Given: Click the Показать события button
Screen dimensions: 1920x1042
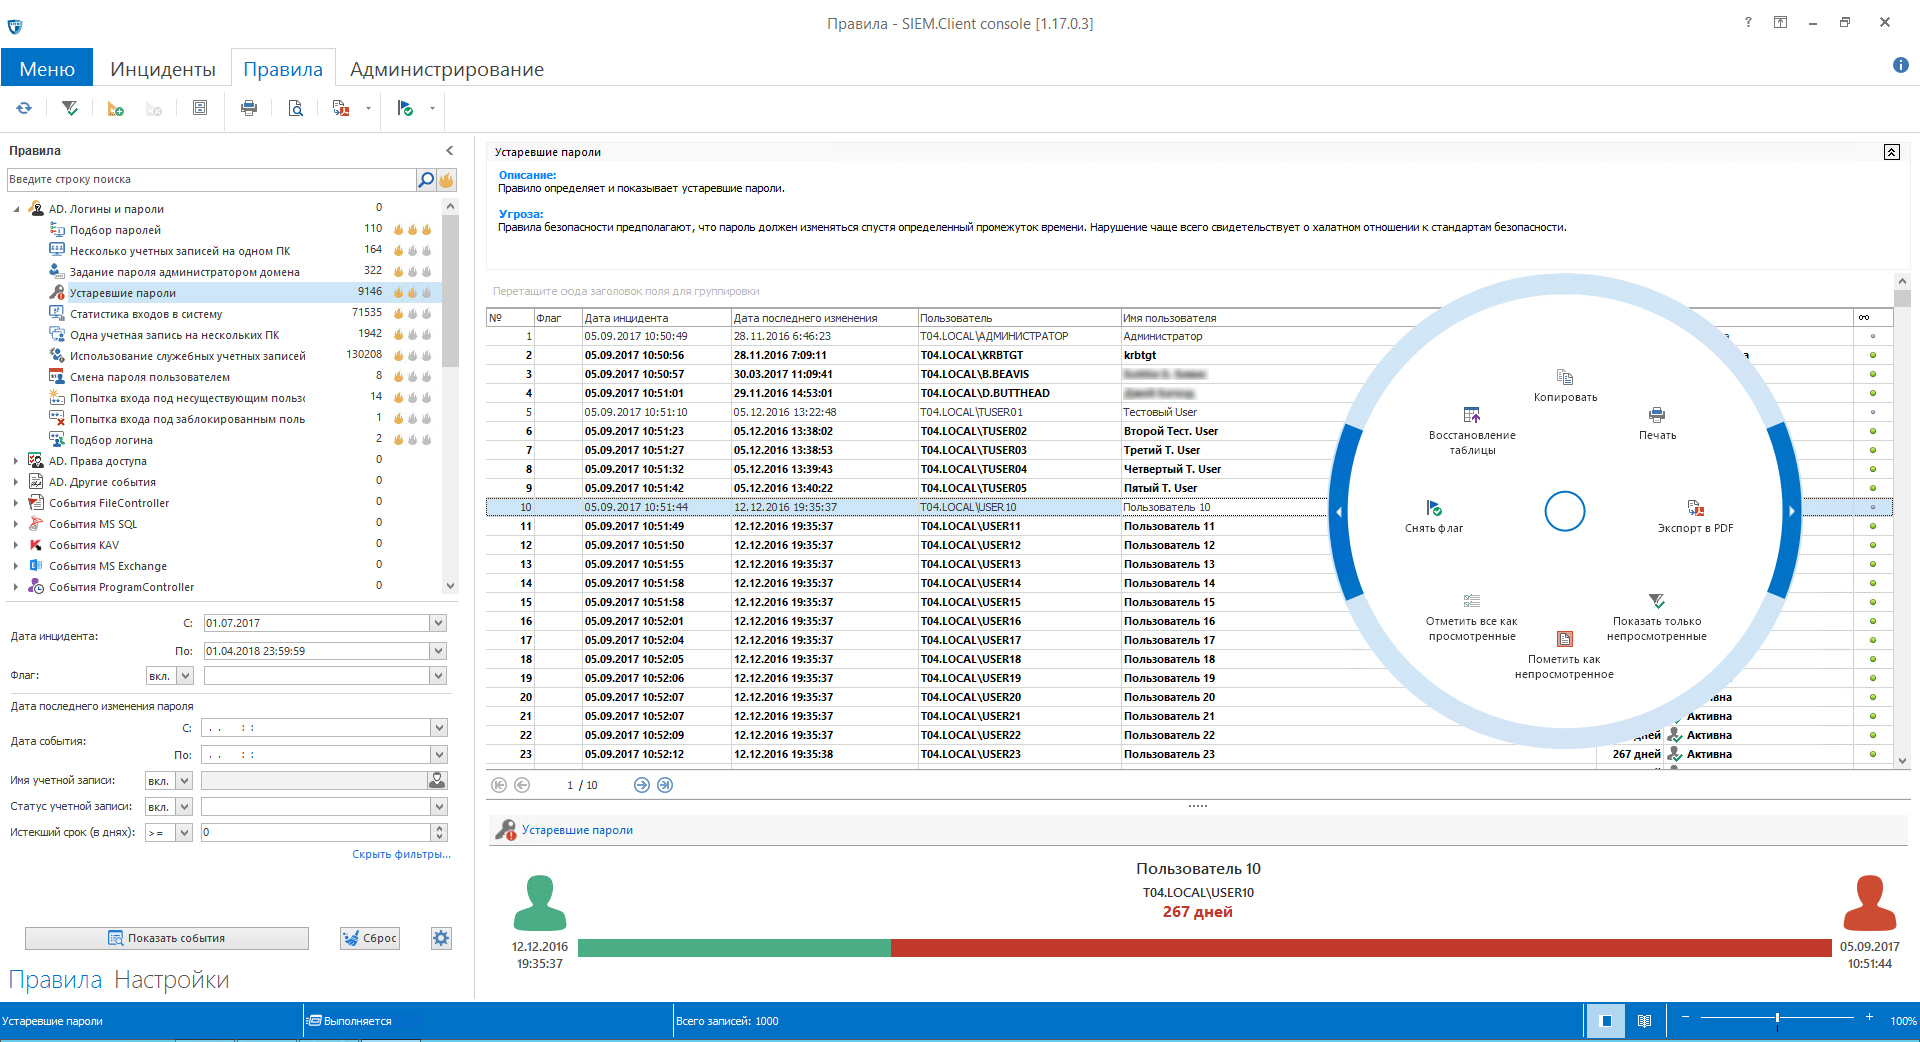Looking at the screenshot, I should 167,938.
